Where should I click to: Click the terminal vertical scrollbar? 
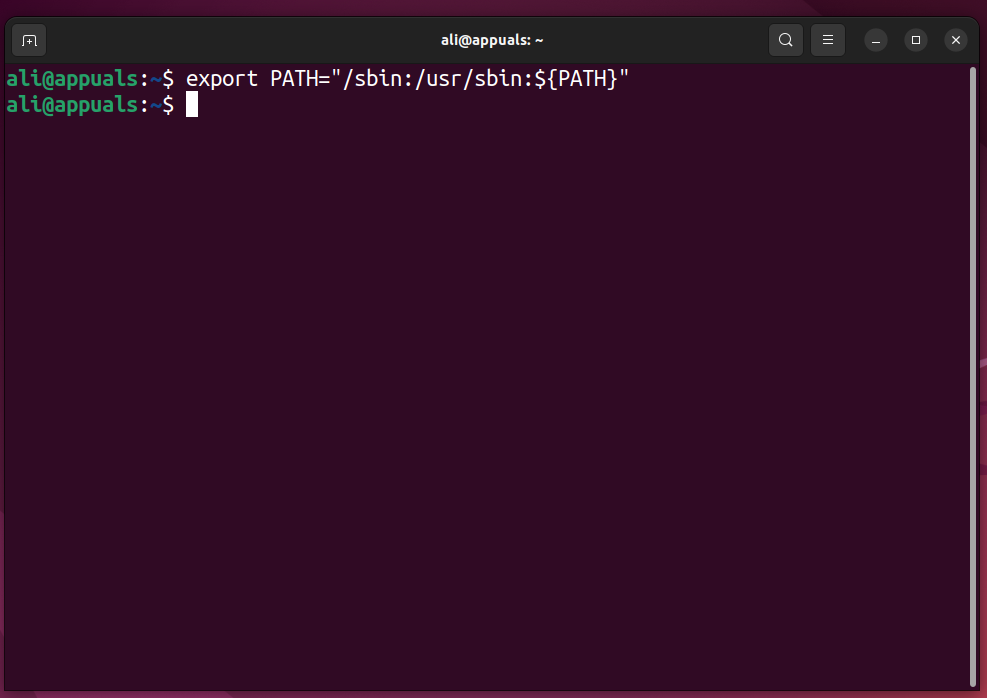(x=974, y=370)
